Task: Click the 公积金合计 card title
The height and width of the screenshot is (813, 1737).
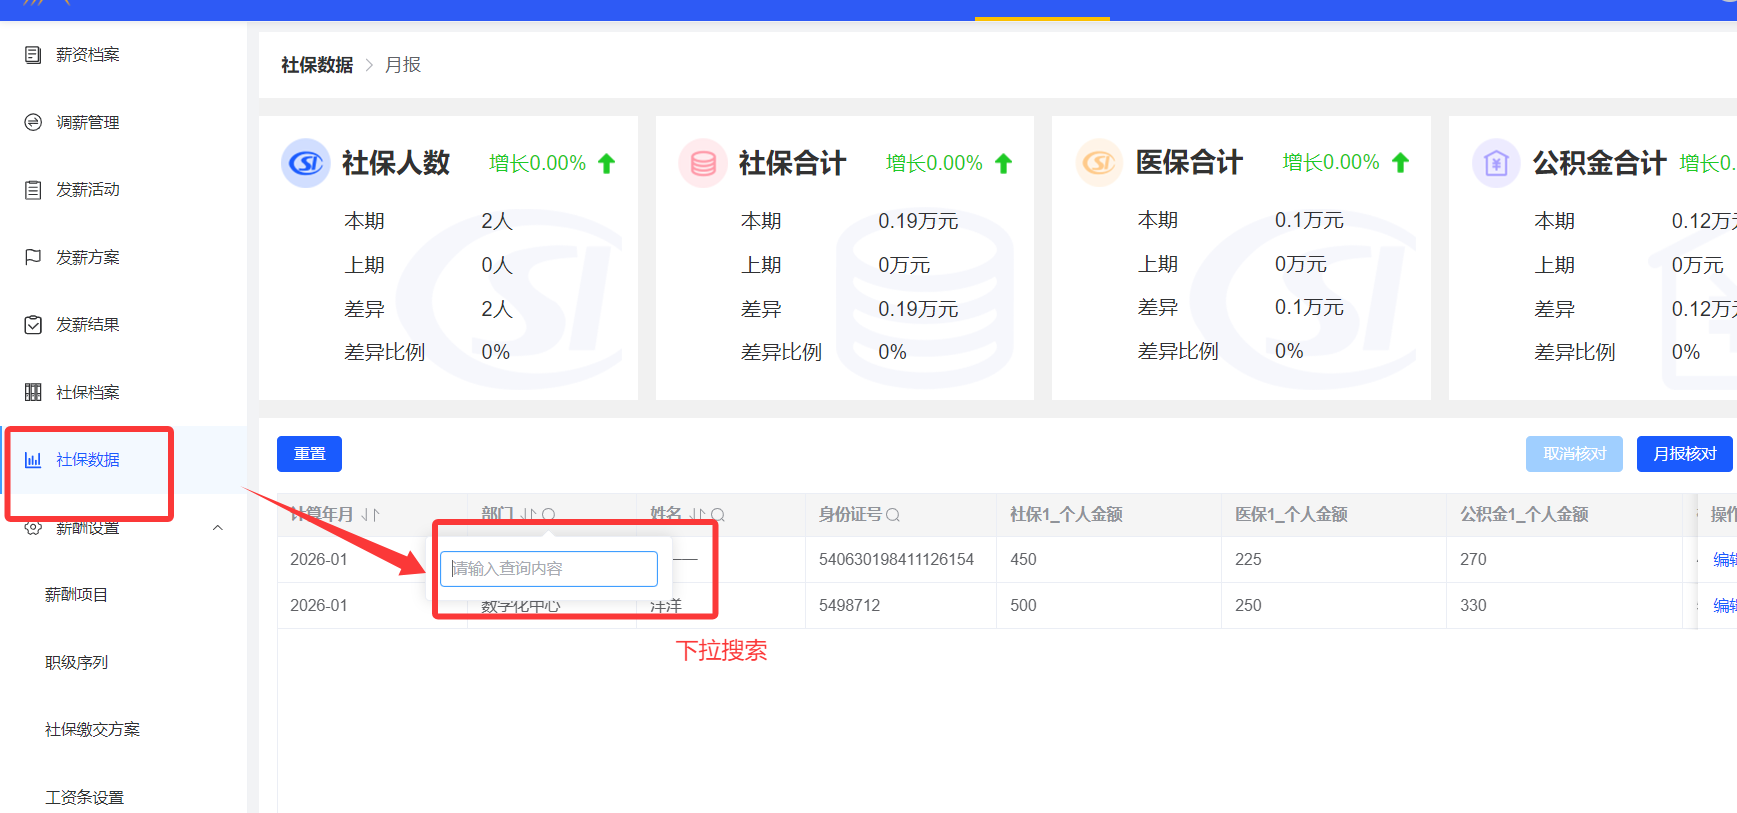Action: (x=1599, y=163)
